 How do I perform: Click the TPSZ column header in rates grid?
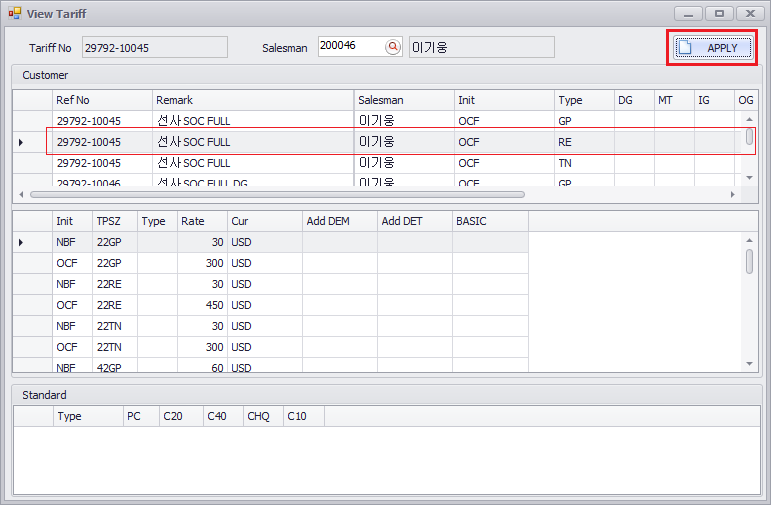(x=114, y=221)
